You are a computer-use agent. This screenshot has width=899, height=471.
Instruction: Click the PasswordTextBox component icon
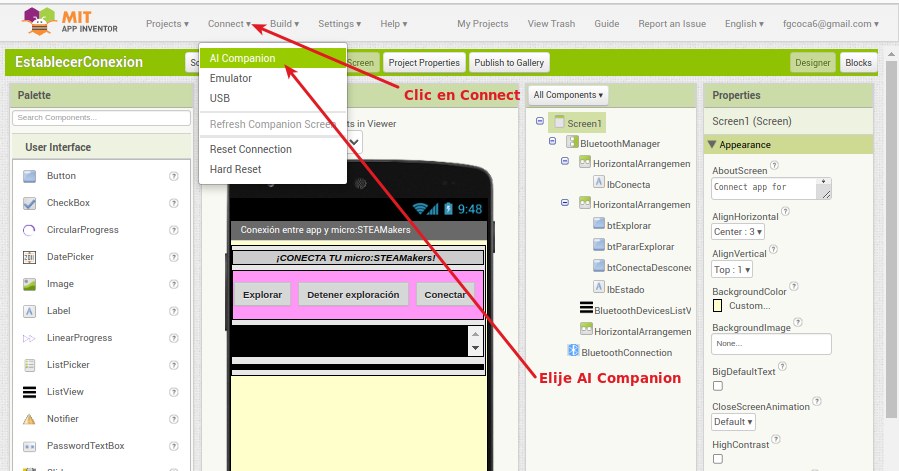(29, 446)
